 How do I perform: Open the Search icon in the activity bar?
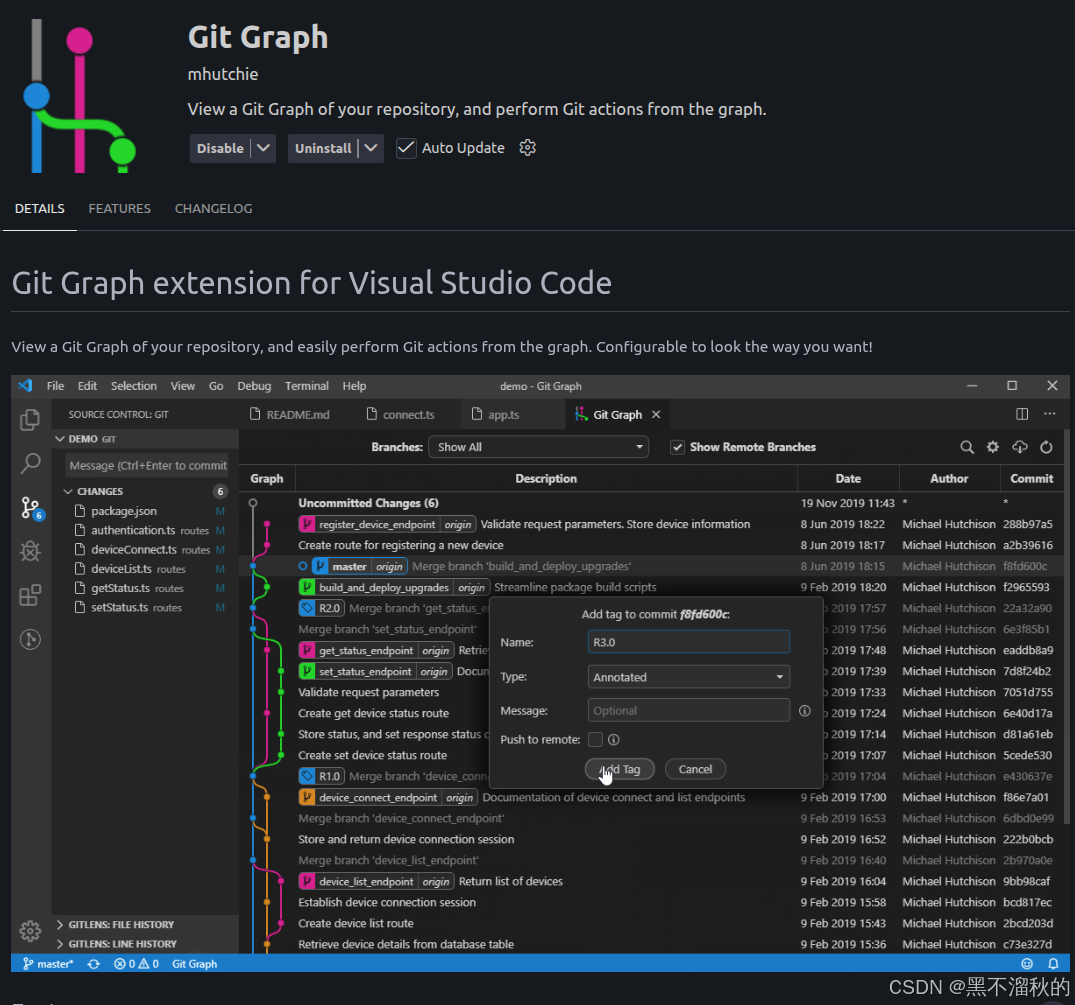[30, 464]
